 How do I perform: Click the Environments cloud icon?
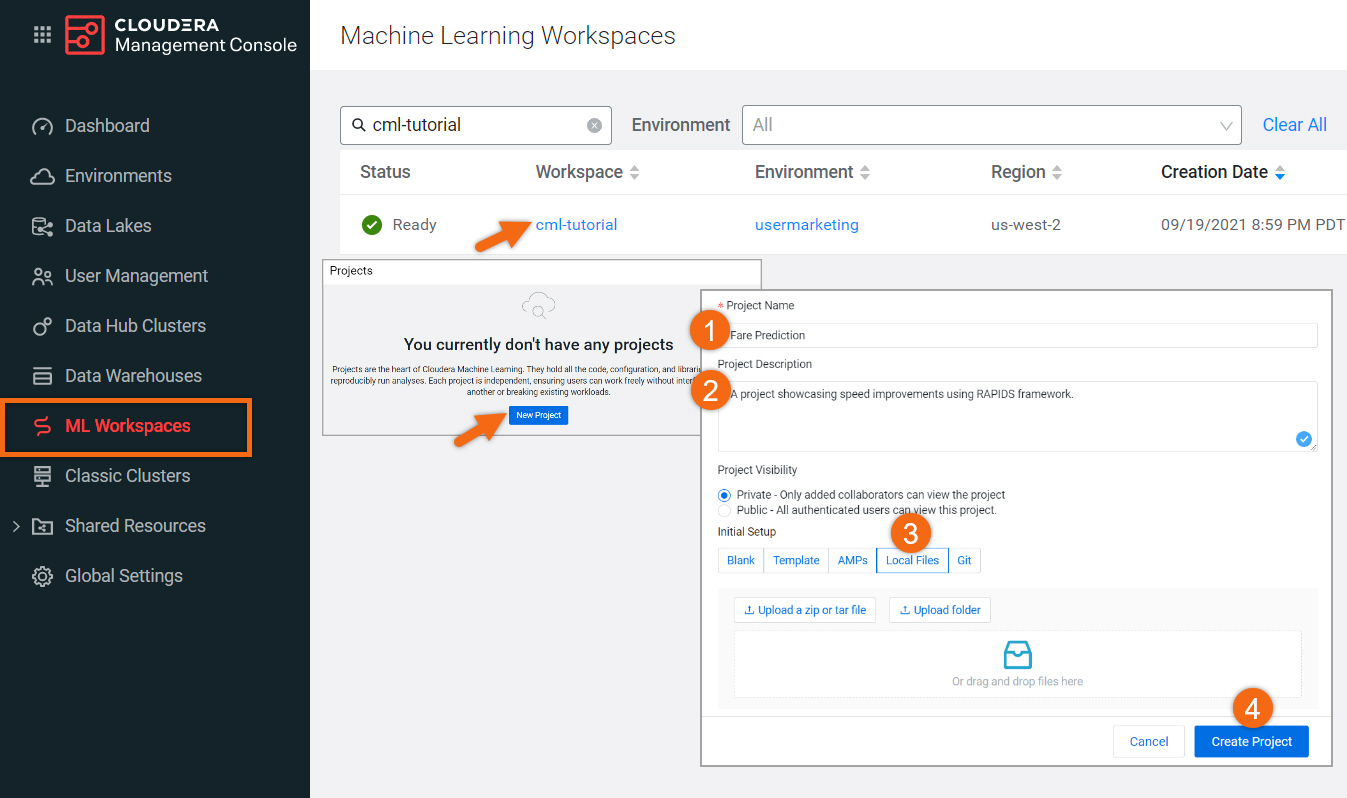pyautogui.click(x=42, y=176)
